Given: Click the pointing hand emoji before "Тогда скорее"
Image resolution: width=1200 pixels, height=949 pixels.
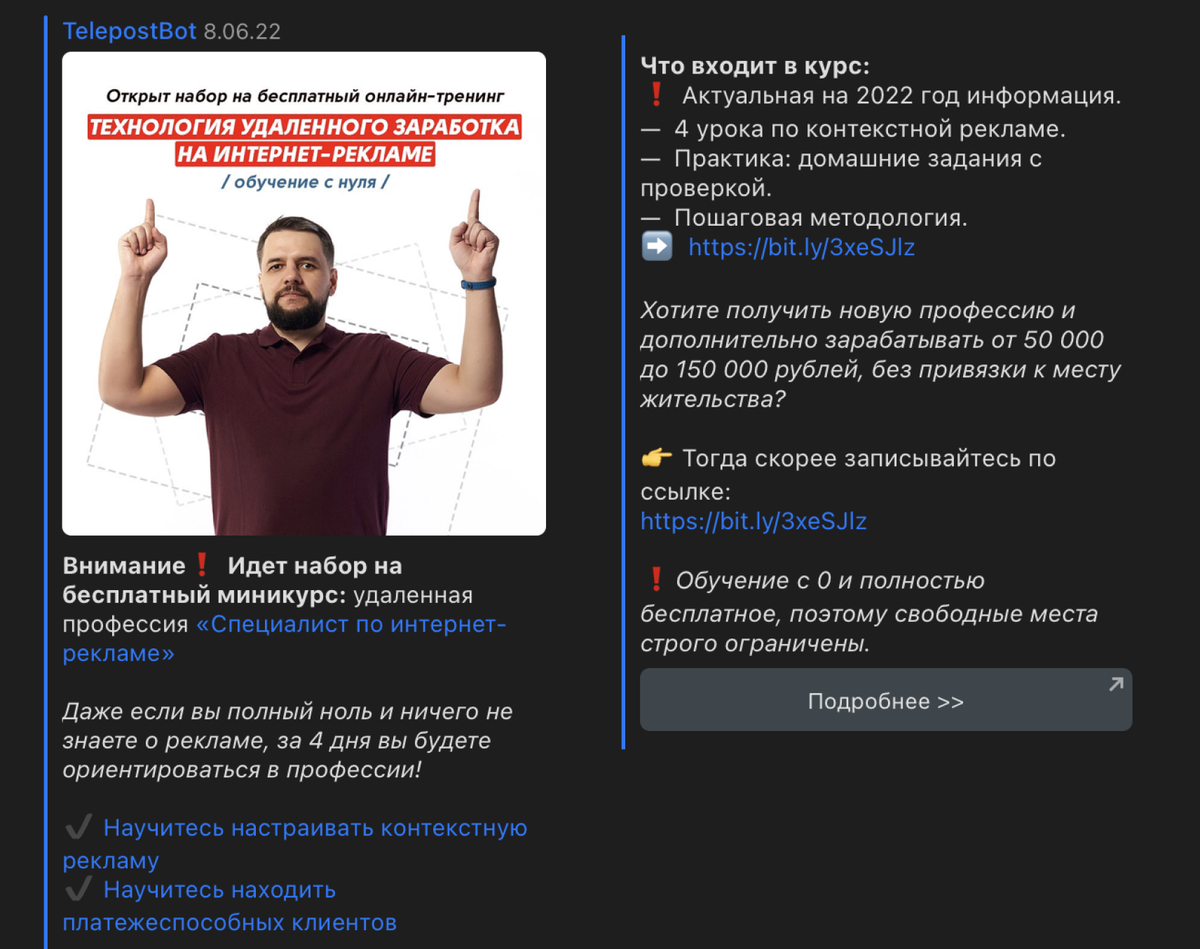Looking at the screenshot, I should [x=657, y=459].
